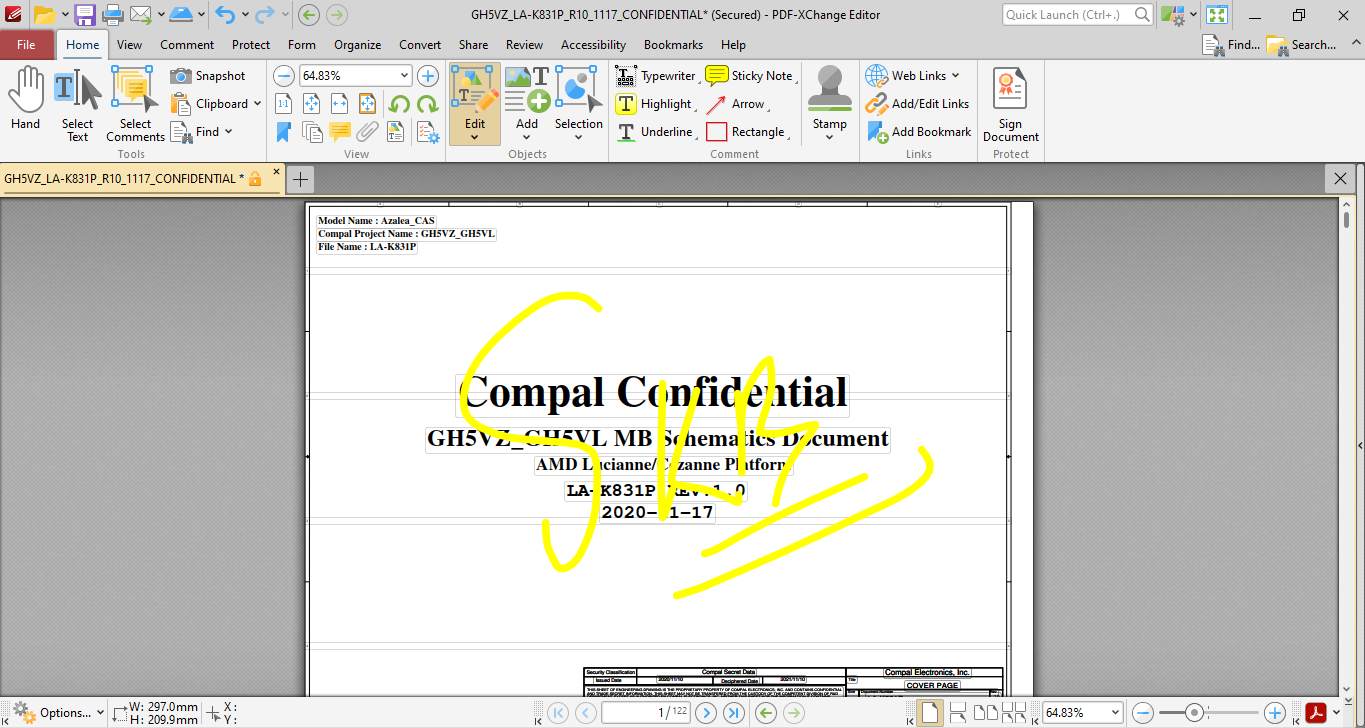Show the Attachments paperclip pane

click(x=368, y=132)
